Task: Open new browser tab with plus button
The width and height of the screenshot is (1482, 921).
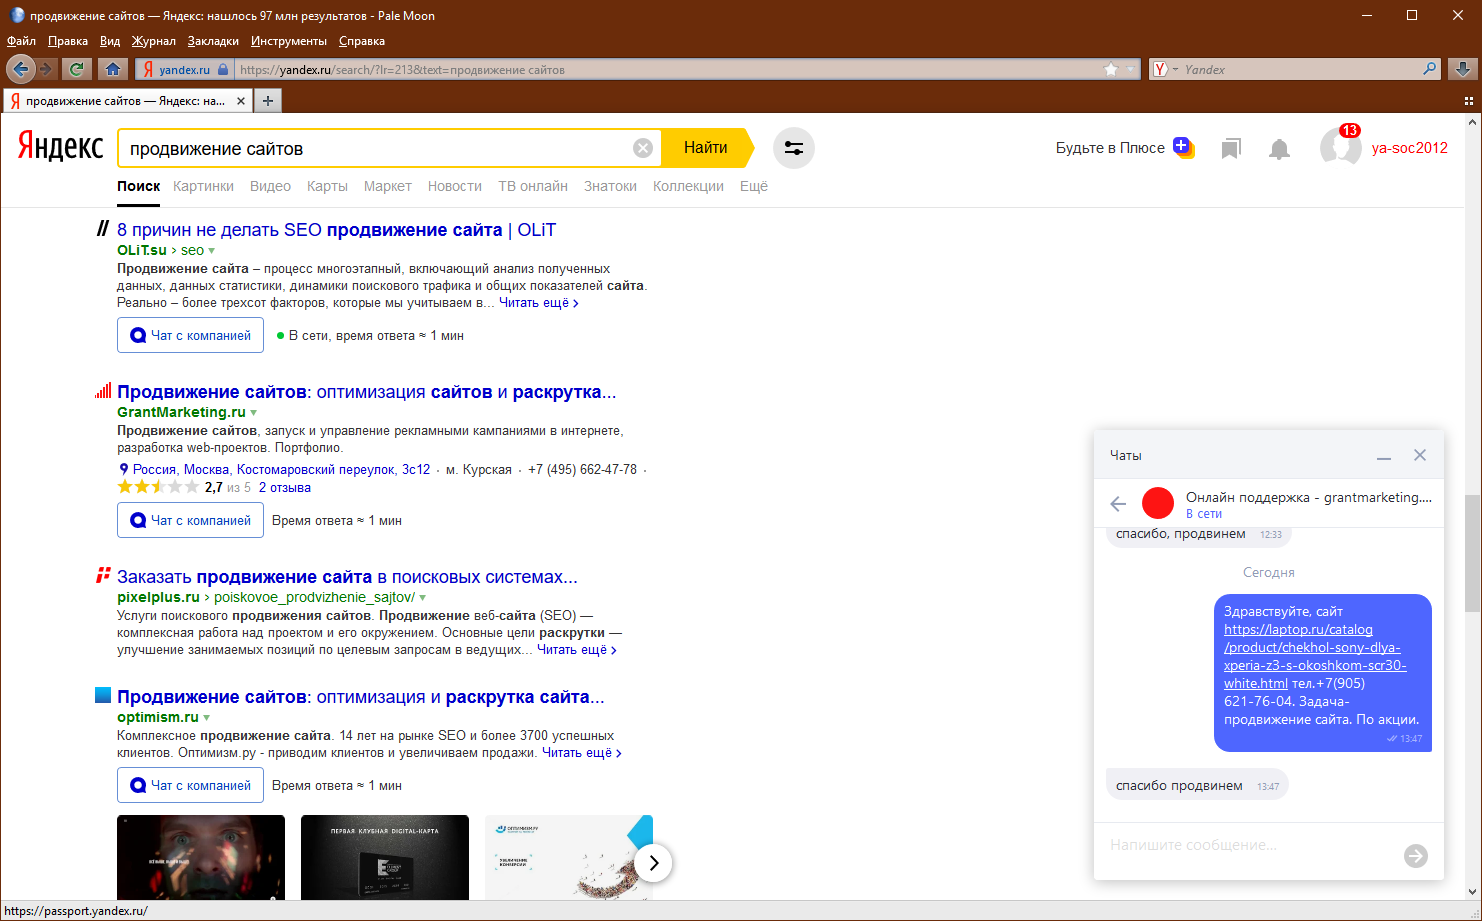Action: pyautogui.click(x=268, y=101)
